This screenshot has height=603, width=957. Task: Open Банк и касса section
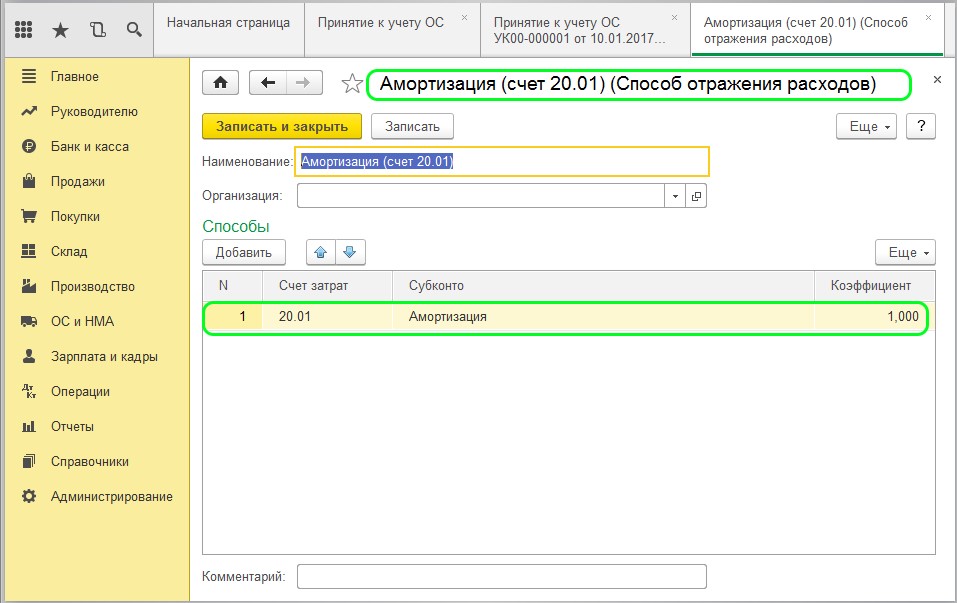tap(90, 146)
